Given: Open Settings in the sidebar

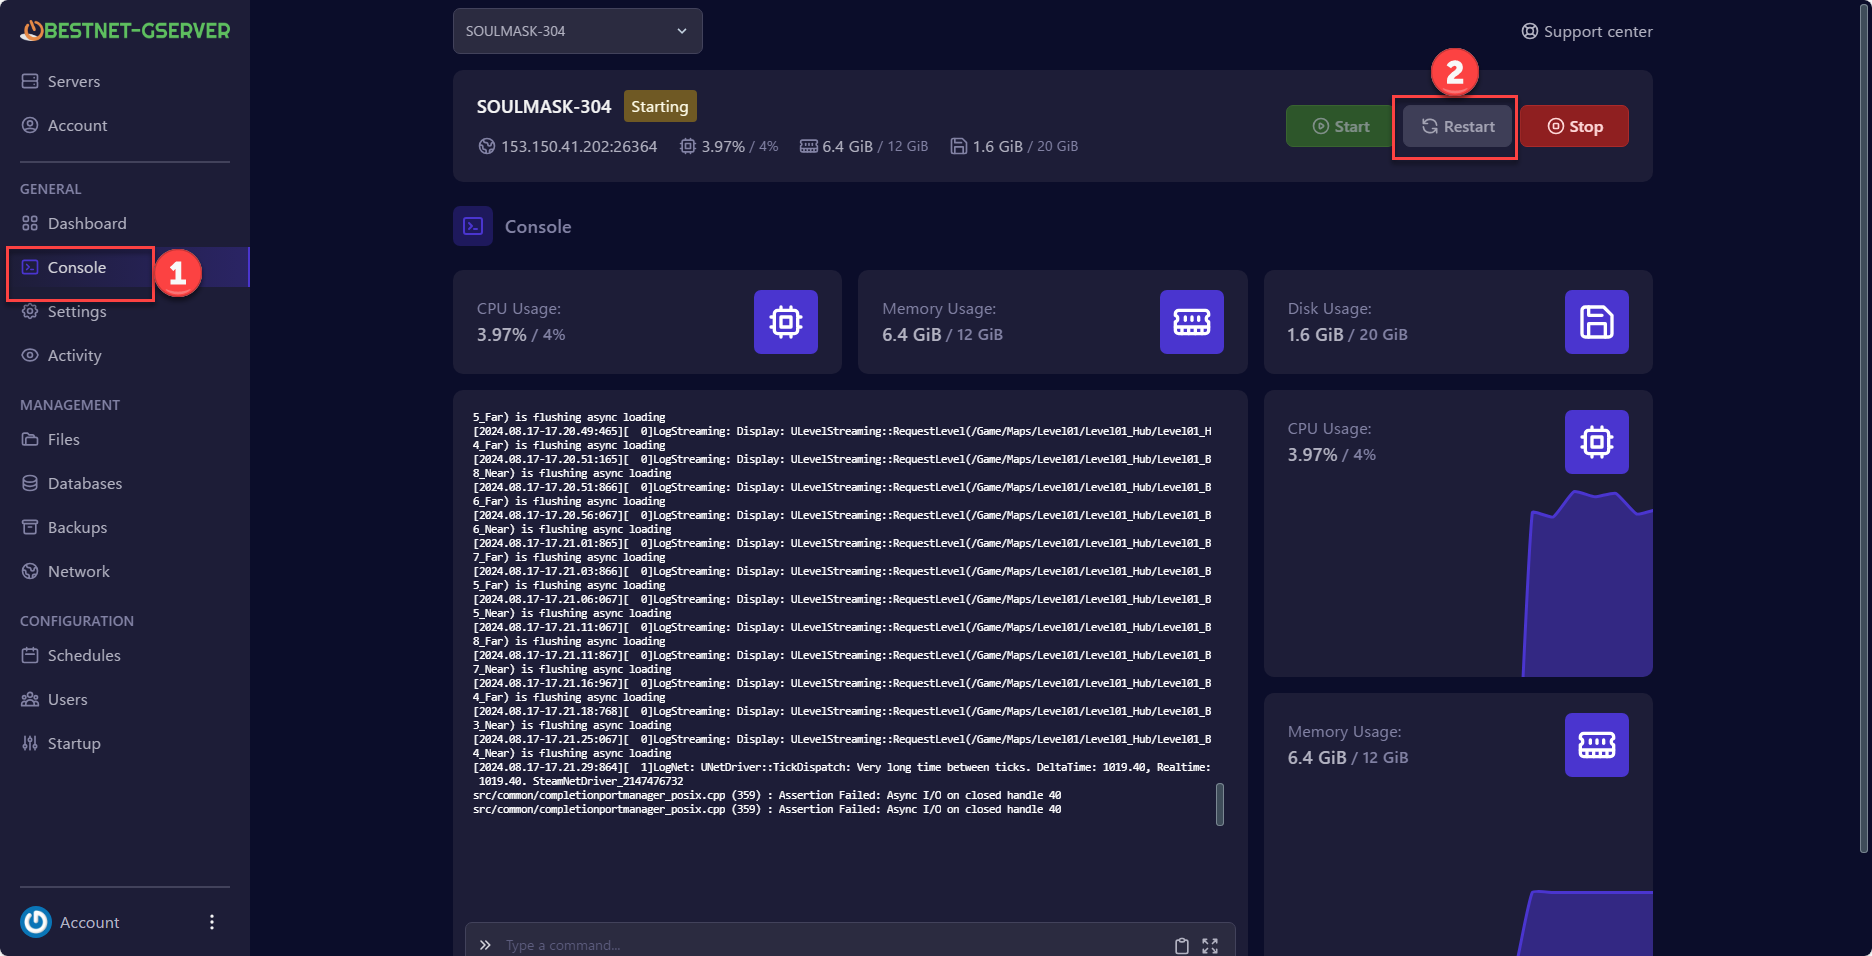Looking at the screenshot, I should click(x=77, y=311).
